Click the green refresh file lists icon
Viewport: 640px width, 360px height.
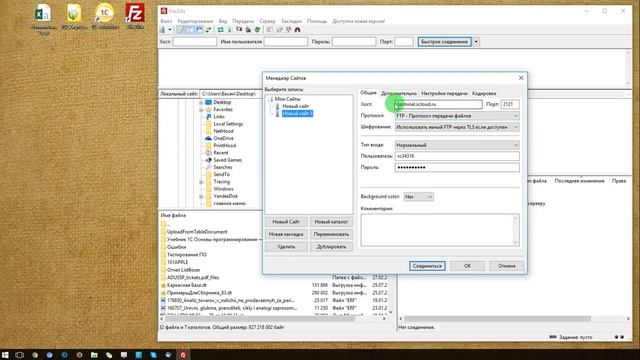pos(220,29)
